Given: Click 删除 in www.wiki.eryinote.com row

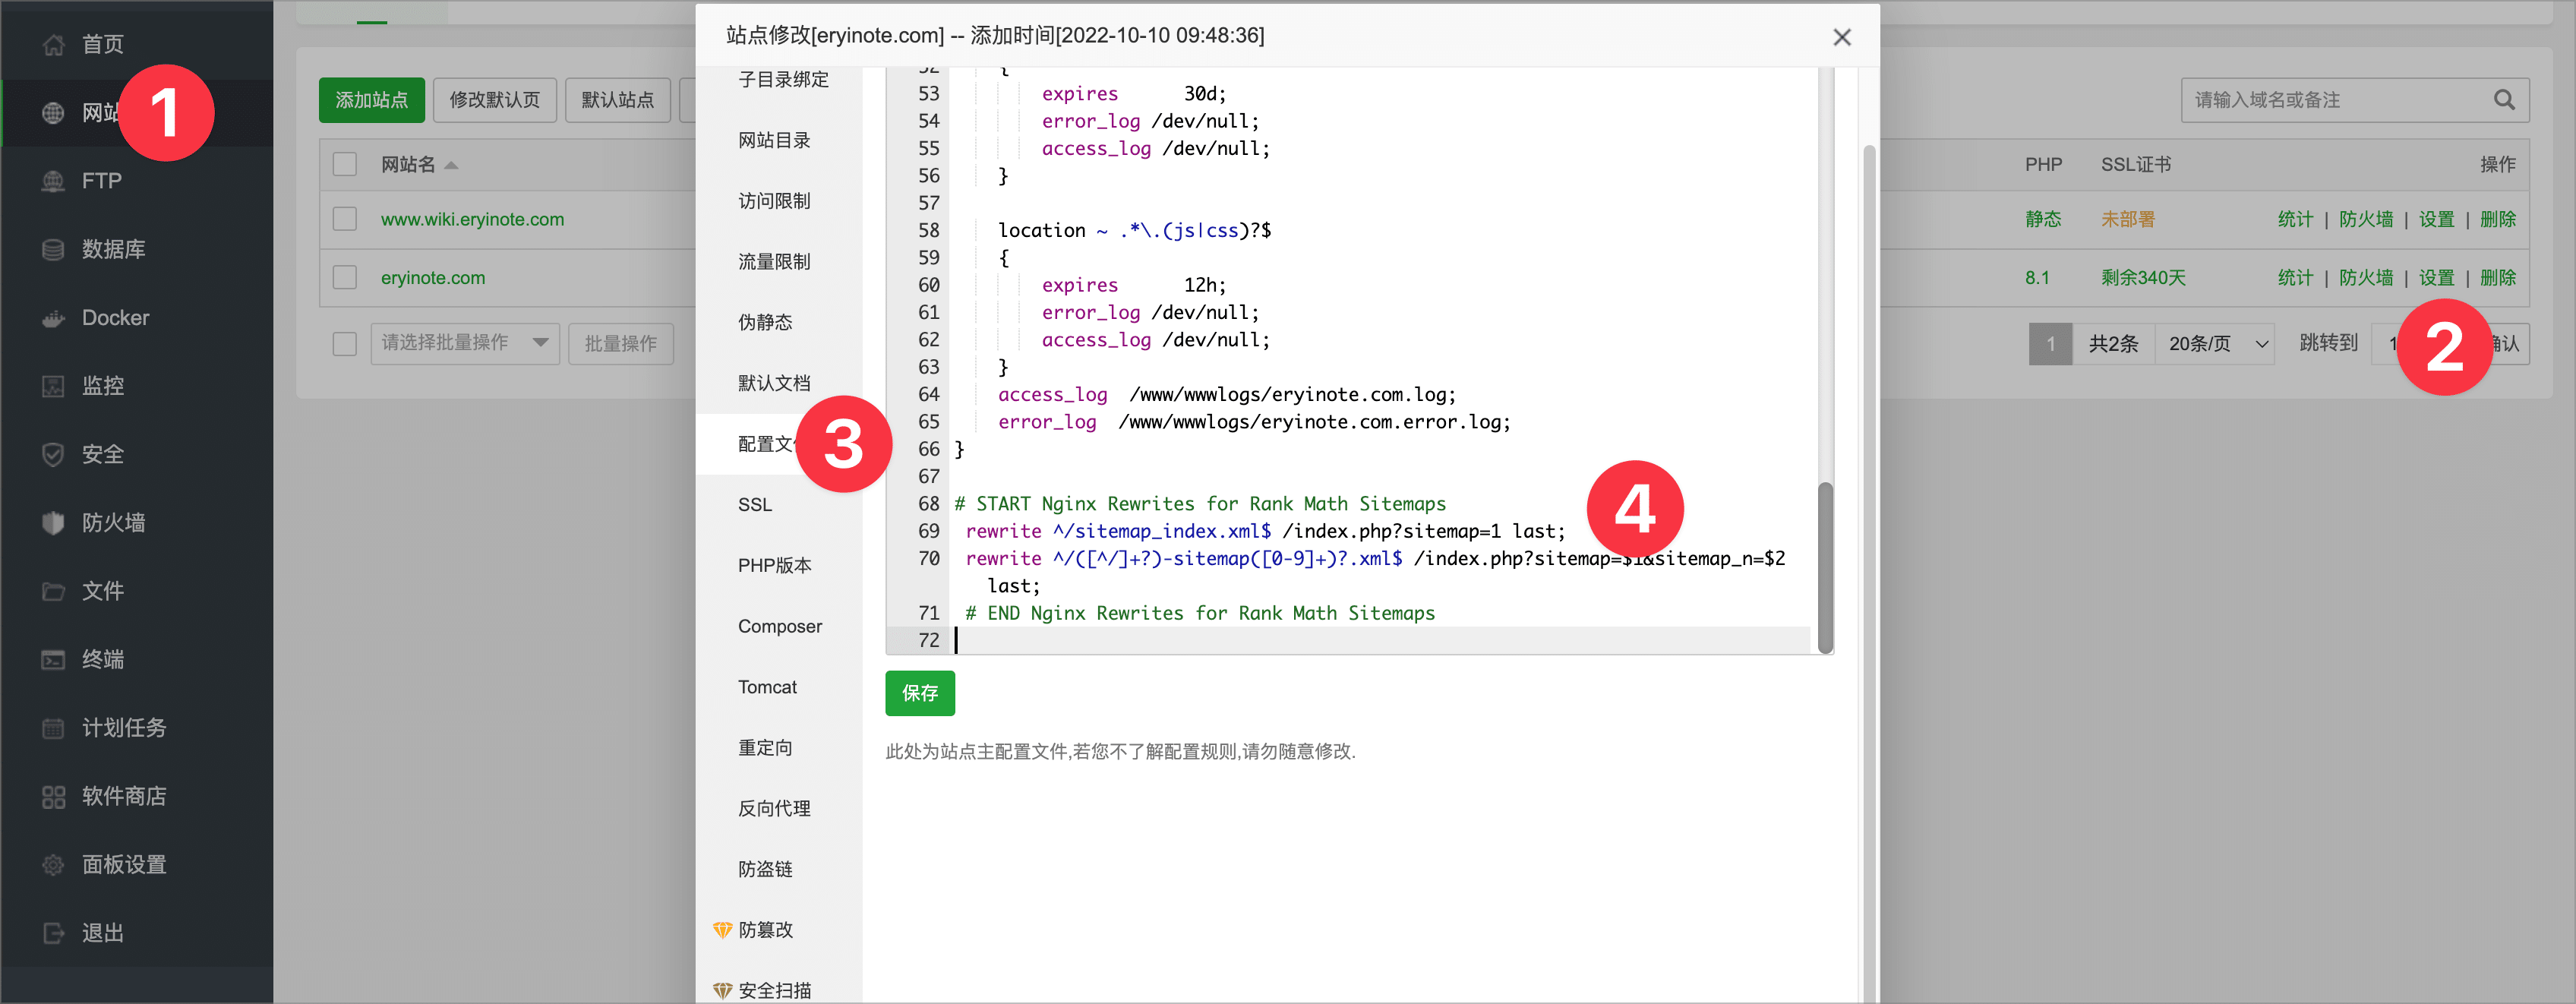Looking at the screenshot, I should (x=2497, y=219).
